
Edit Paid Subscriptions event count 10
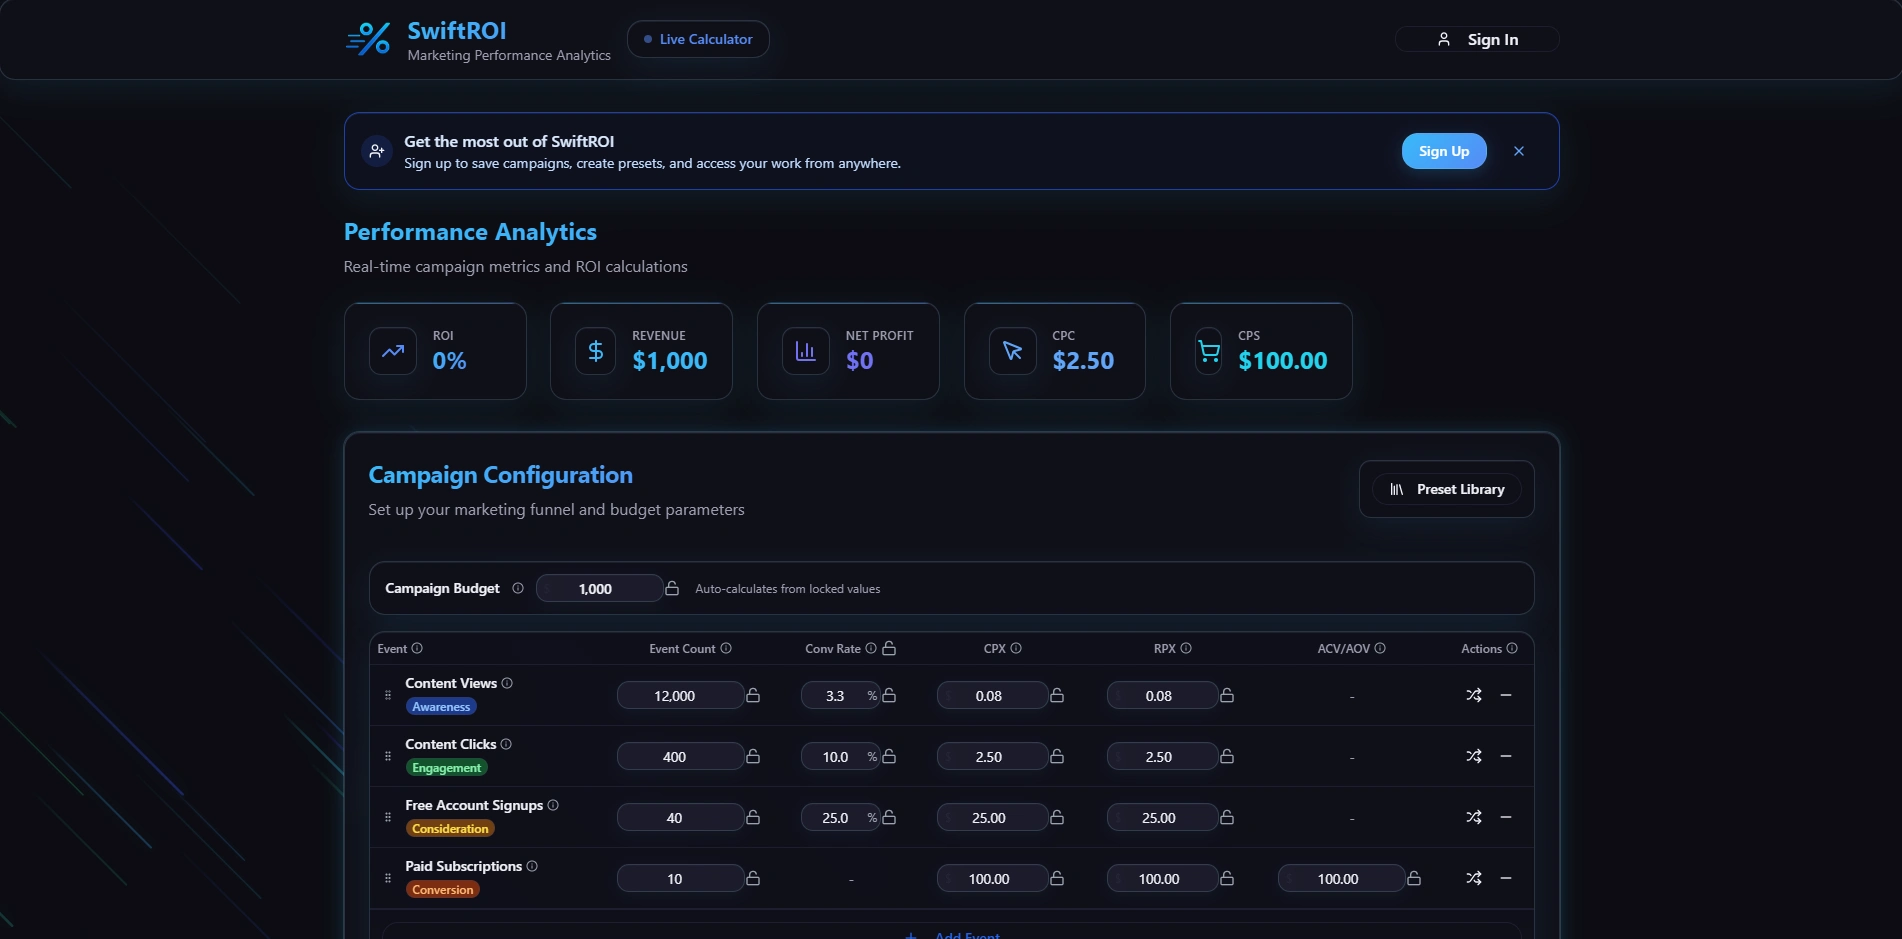(680, 878)
